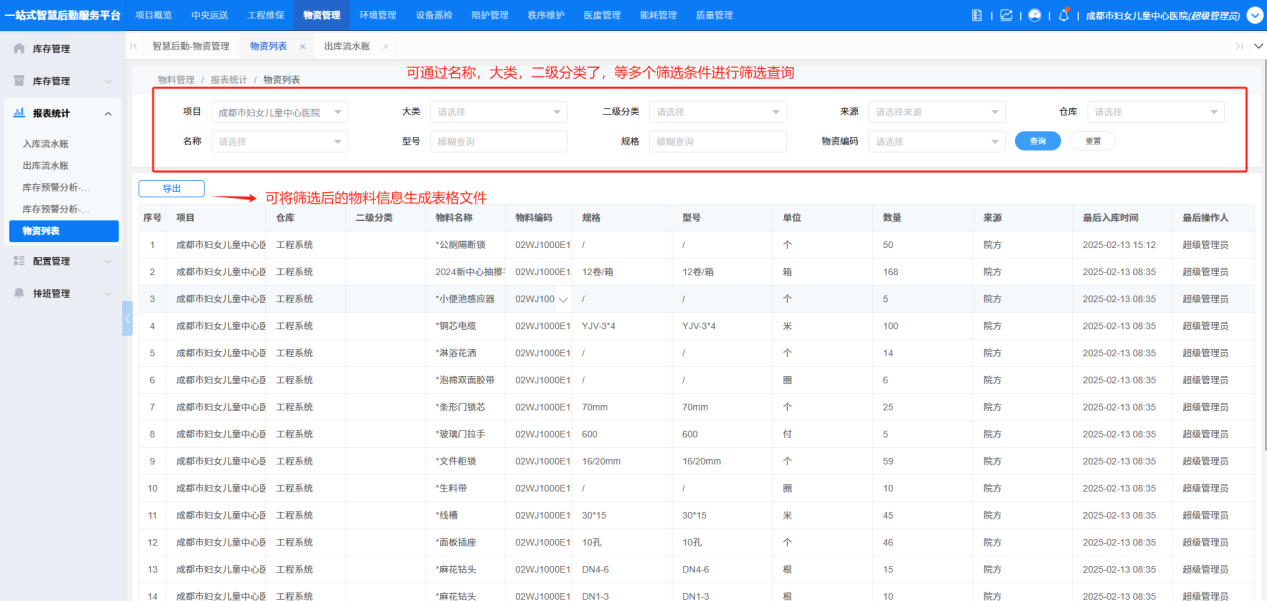
Task: Click the quantity cell showing 168
Action: coord(924,272)
